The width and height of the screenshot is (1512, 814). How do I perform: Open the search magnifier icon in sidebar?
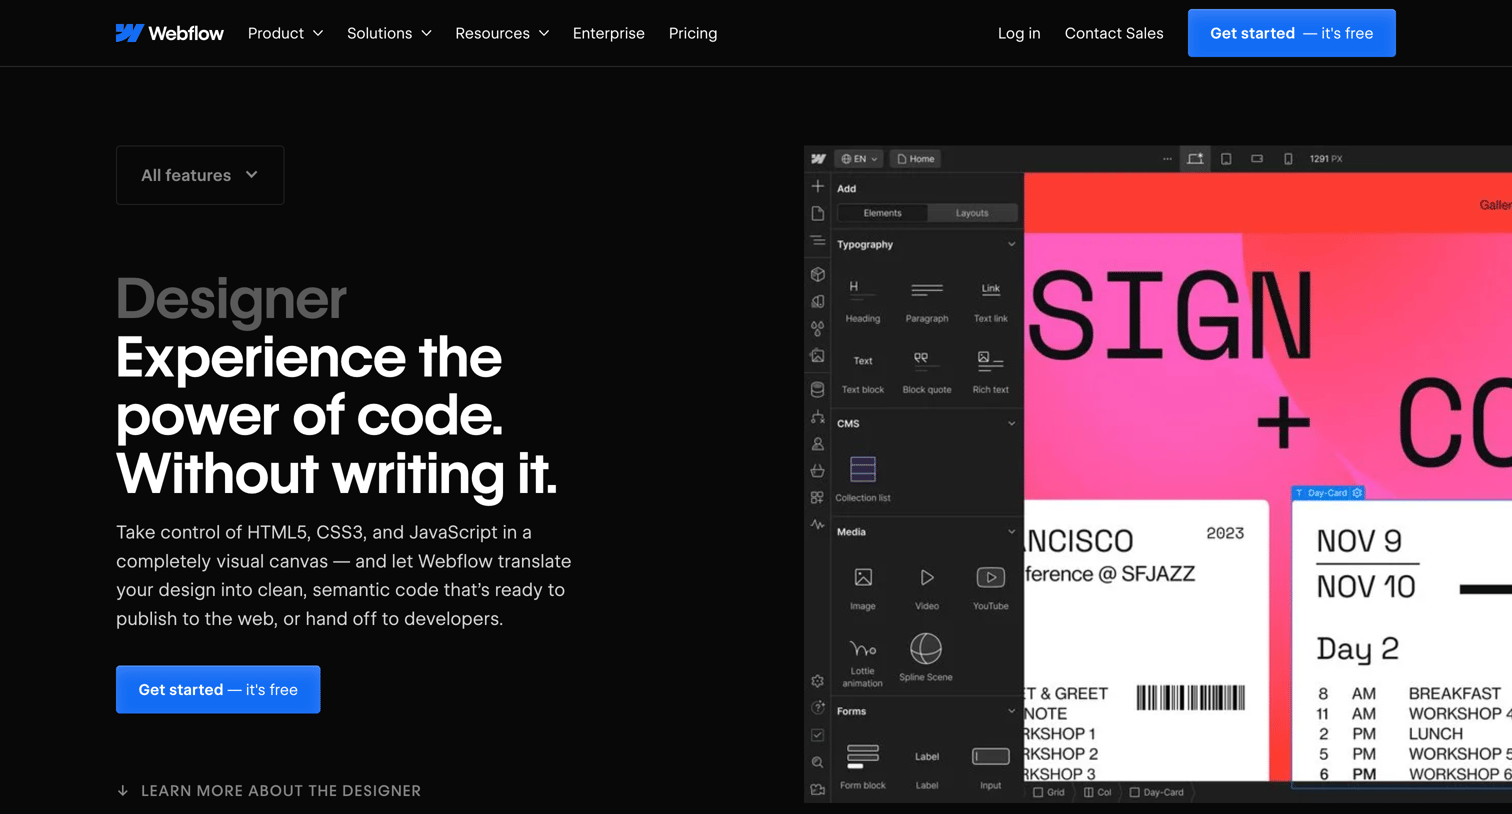point(817,762)
